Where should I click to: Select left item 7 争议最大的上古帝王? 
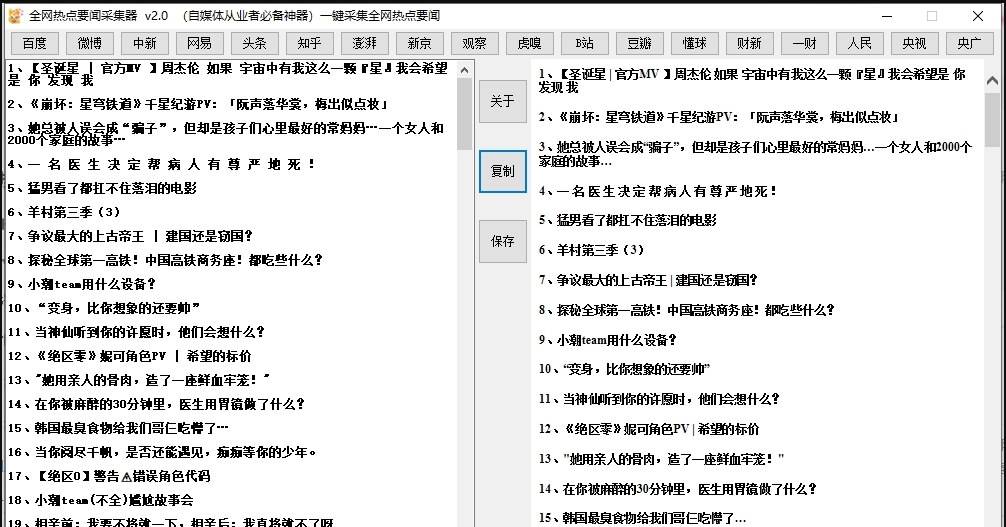click(x=131, y=236)
